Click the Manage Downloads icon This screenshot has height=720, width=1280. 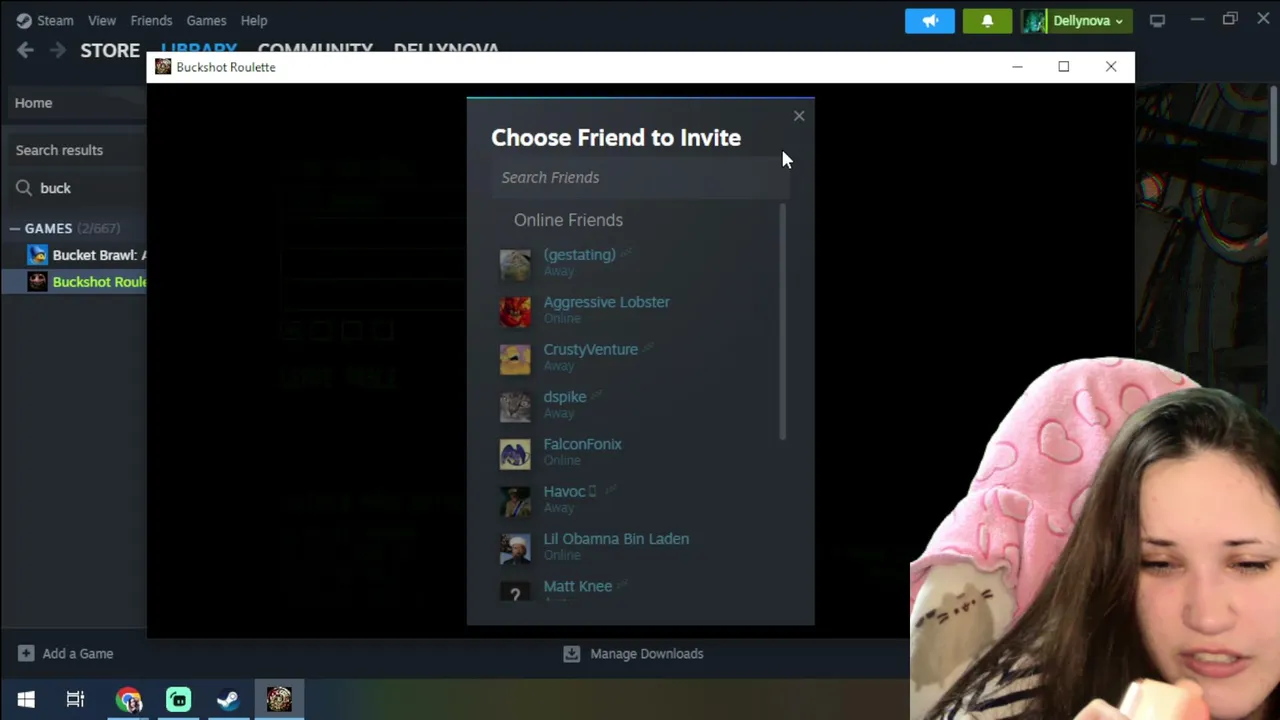(571, 654)
